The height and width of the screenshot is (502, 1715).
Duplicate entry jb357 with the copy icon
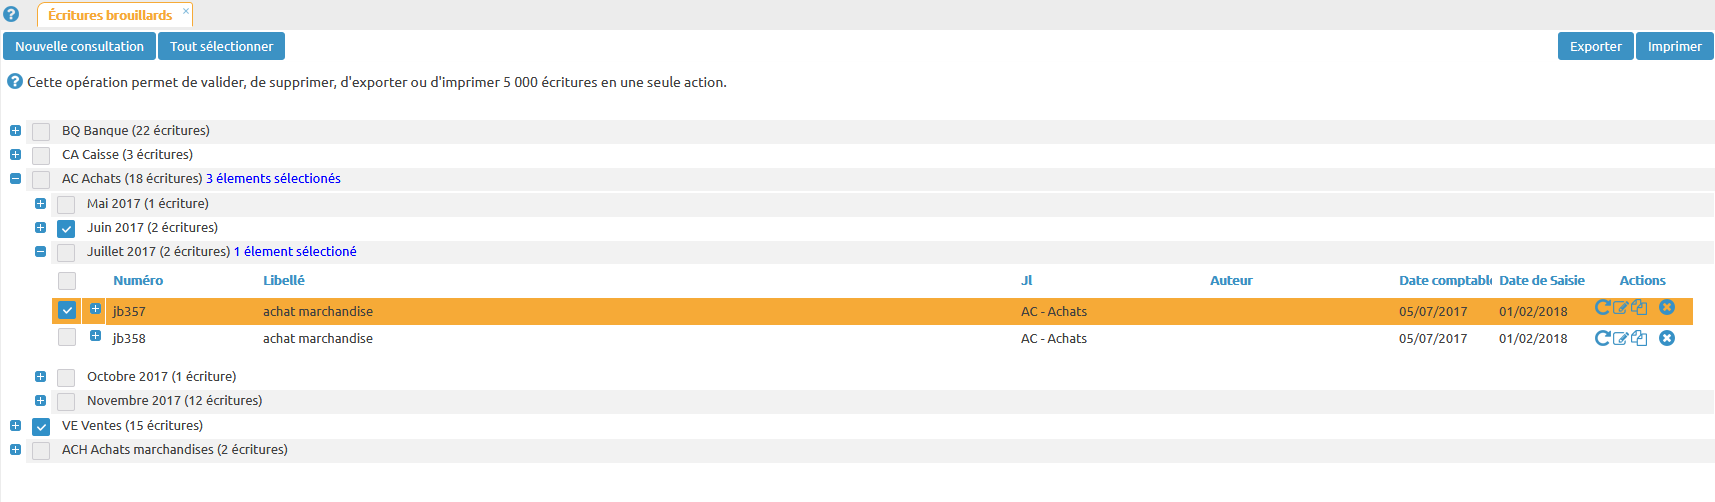pyautogui.click(x=1639, y=308)
